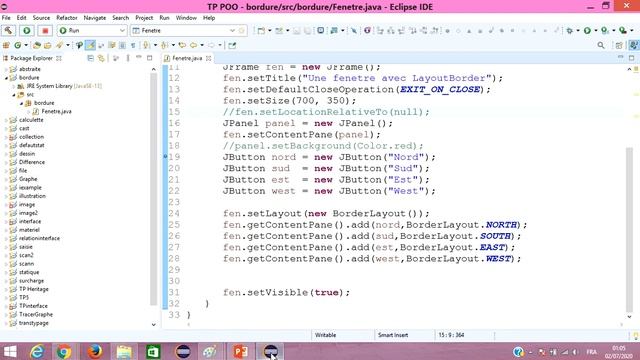Image resolution: width=640 pixels, height=360 pixels.
Task: Open the Source menu
Action: coord(41,18)
